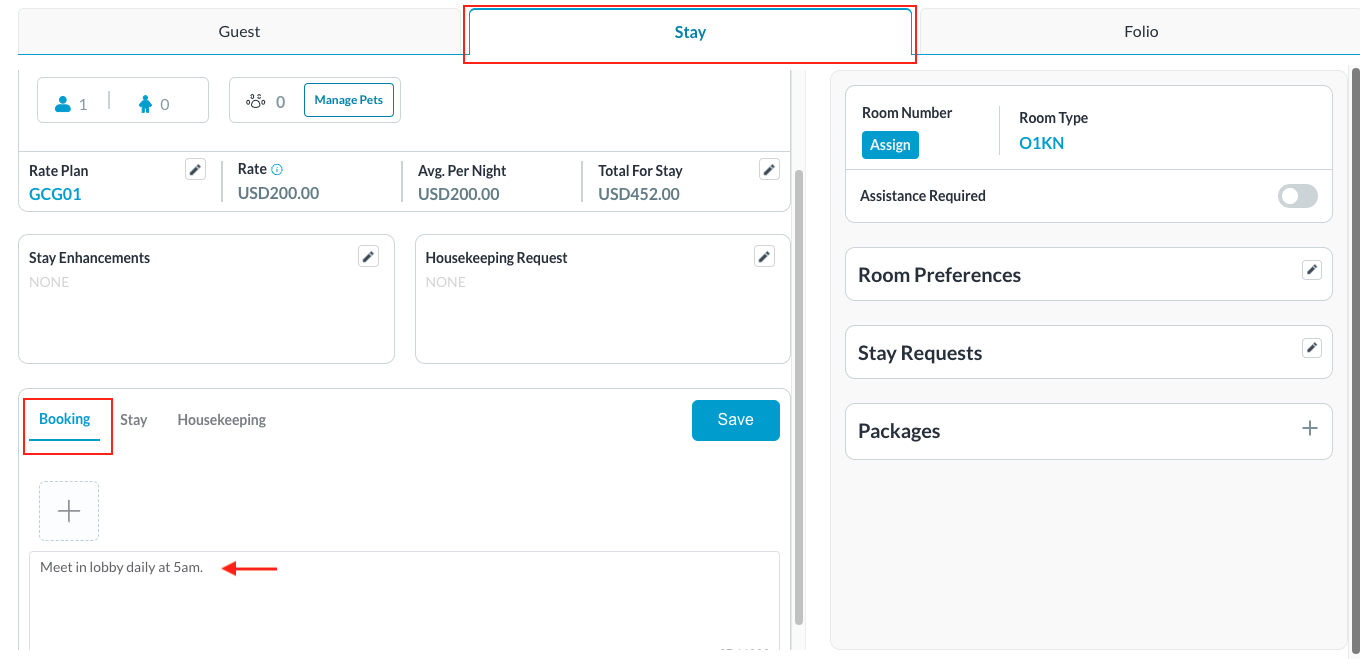Image resolution: width=1360 pixels, height=659 pixels.
Task: Edit Total For Stay pencil icon
Action: [x=769, y=170]
